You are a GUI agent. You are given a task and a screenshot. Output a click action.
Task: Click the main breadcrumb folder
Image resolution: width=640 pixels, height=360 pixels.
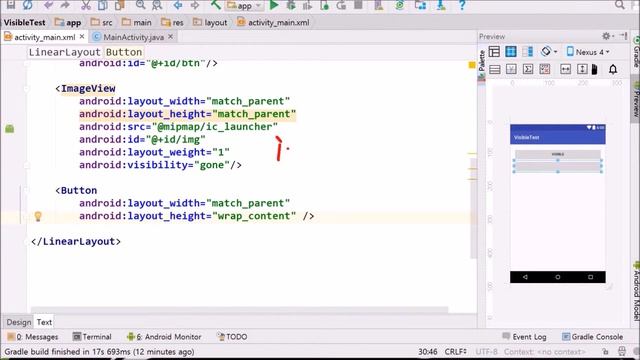[137, 22]
